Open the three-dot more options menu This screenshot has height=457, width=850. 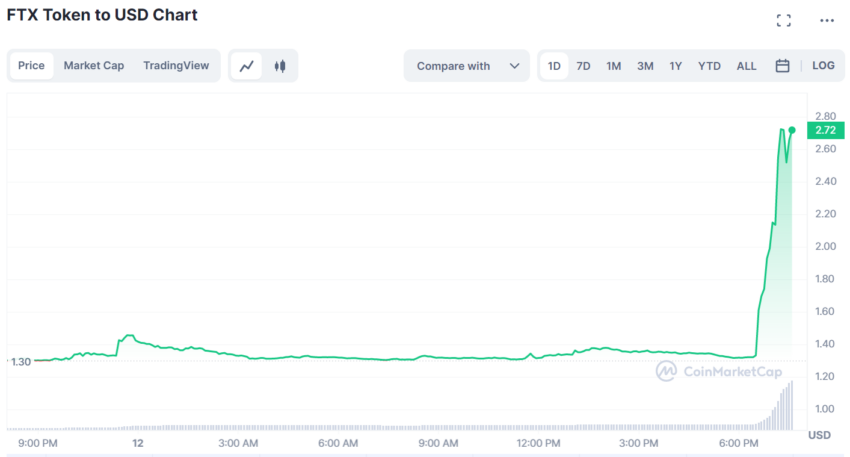click(x=827, y=21)
